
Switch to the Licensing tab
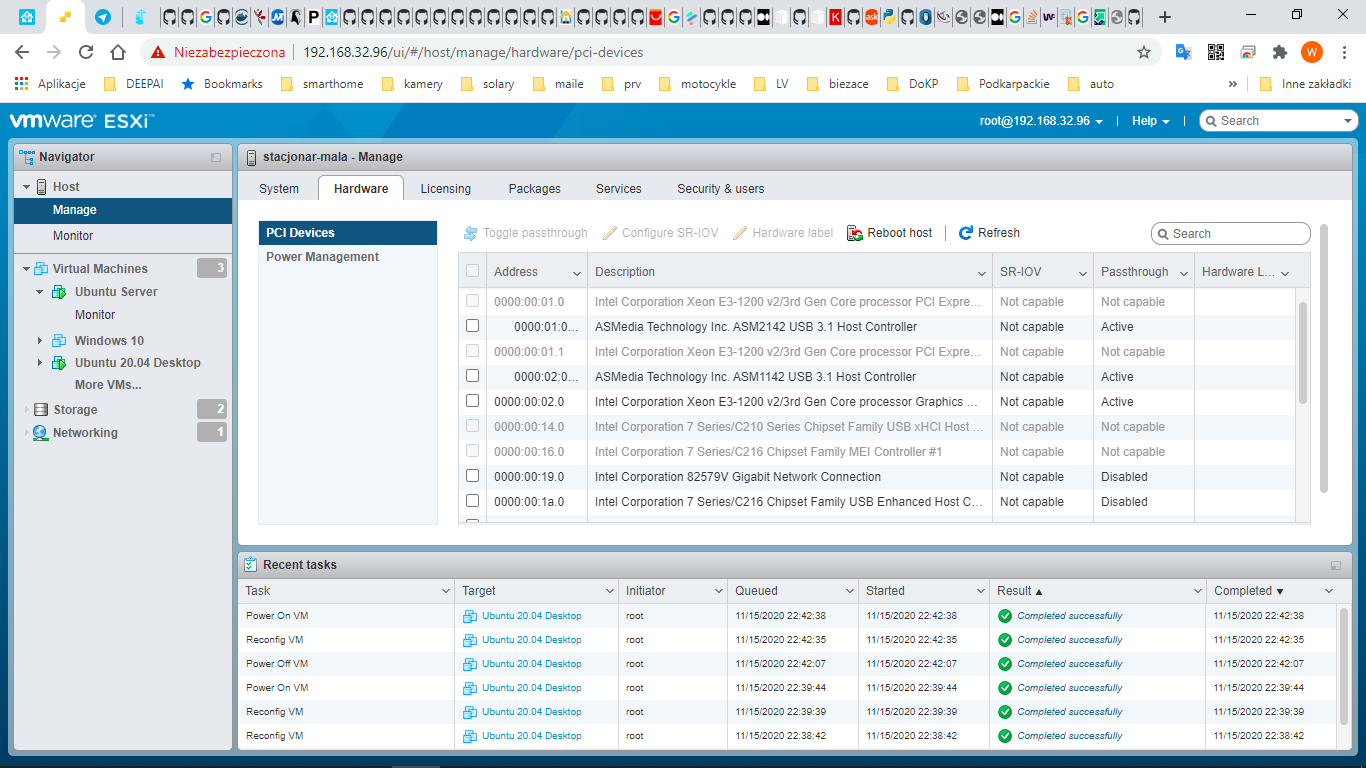(446, 188)
